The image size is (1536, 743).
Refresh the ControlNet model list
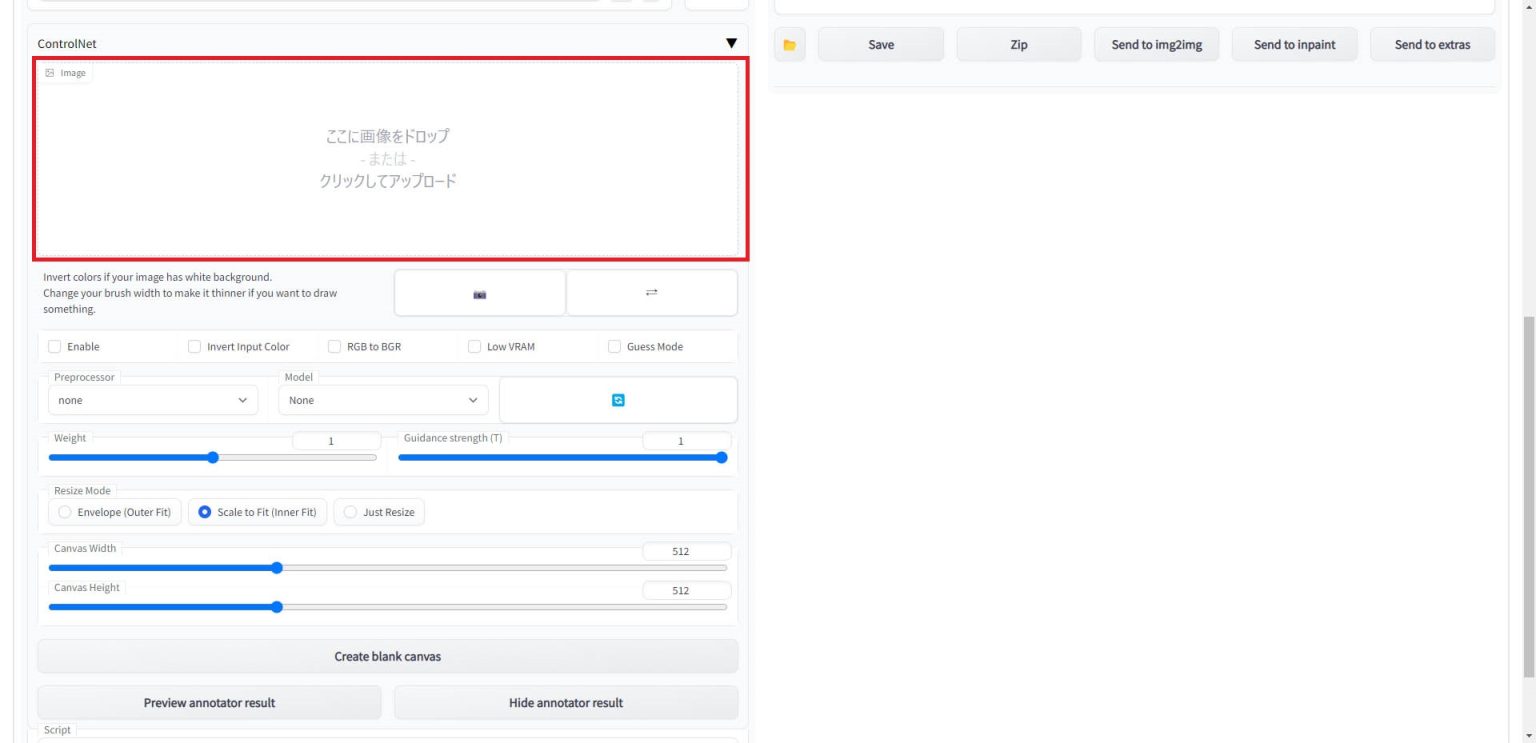click(618, 400)
